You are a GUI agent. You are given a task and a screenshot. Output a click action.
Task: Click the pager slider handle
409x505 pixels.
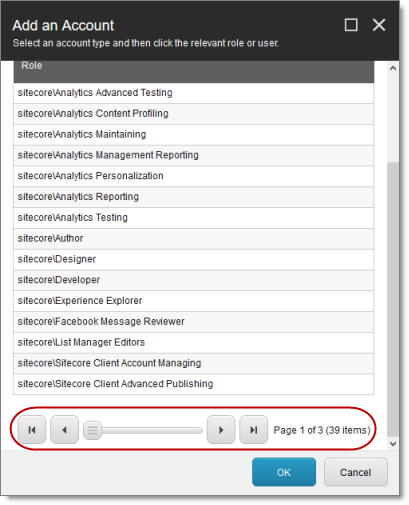coord(92,430)
